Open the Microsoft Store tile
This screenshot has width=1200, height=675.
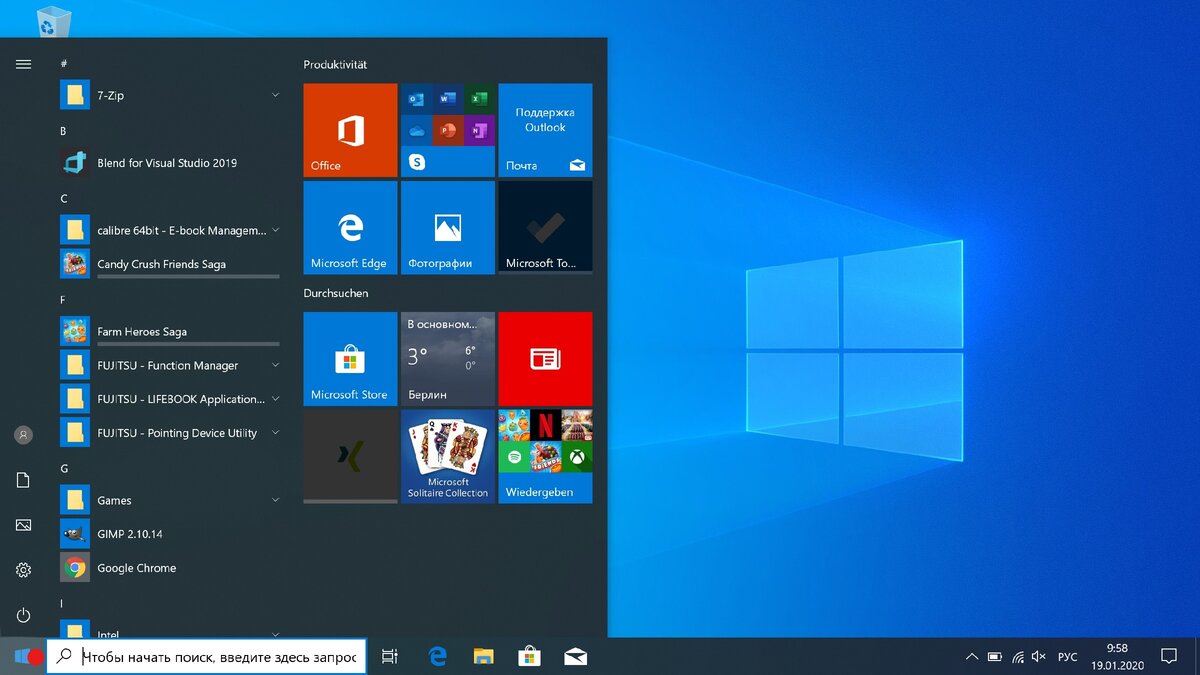click(350, 358)
